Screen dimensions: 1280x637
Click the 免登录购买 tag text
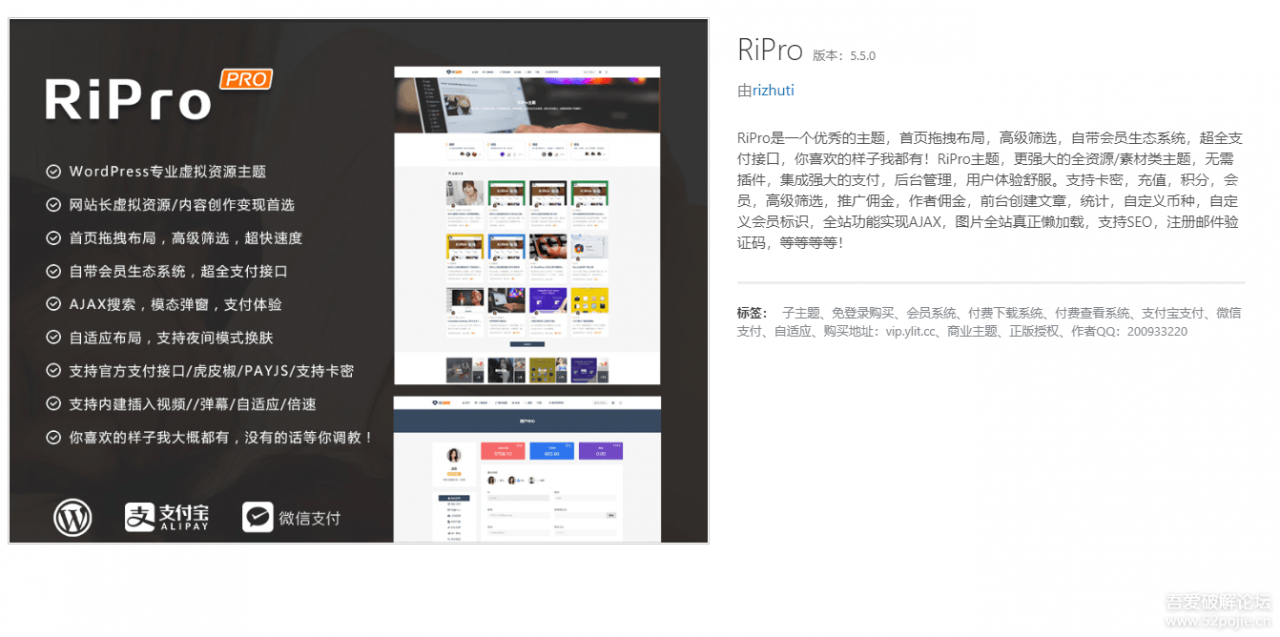pos(863,313)
